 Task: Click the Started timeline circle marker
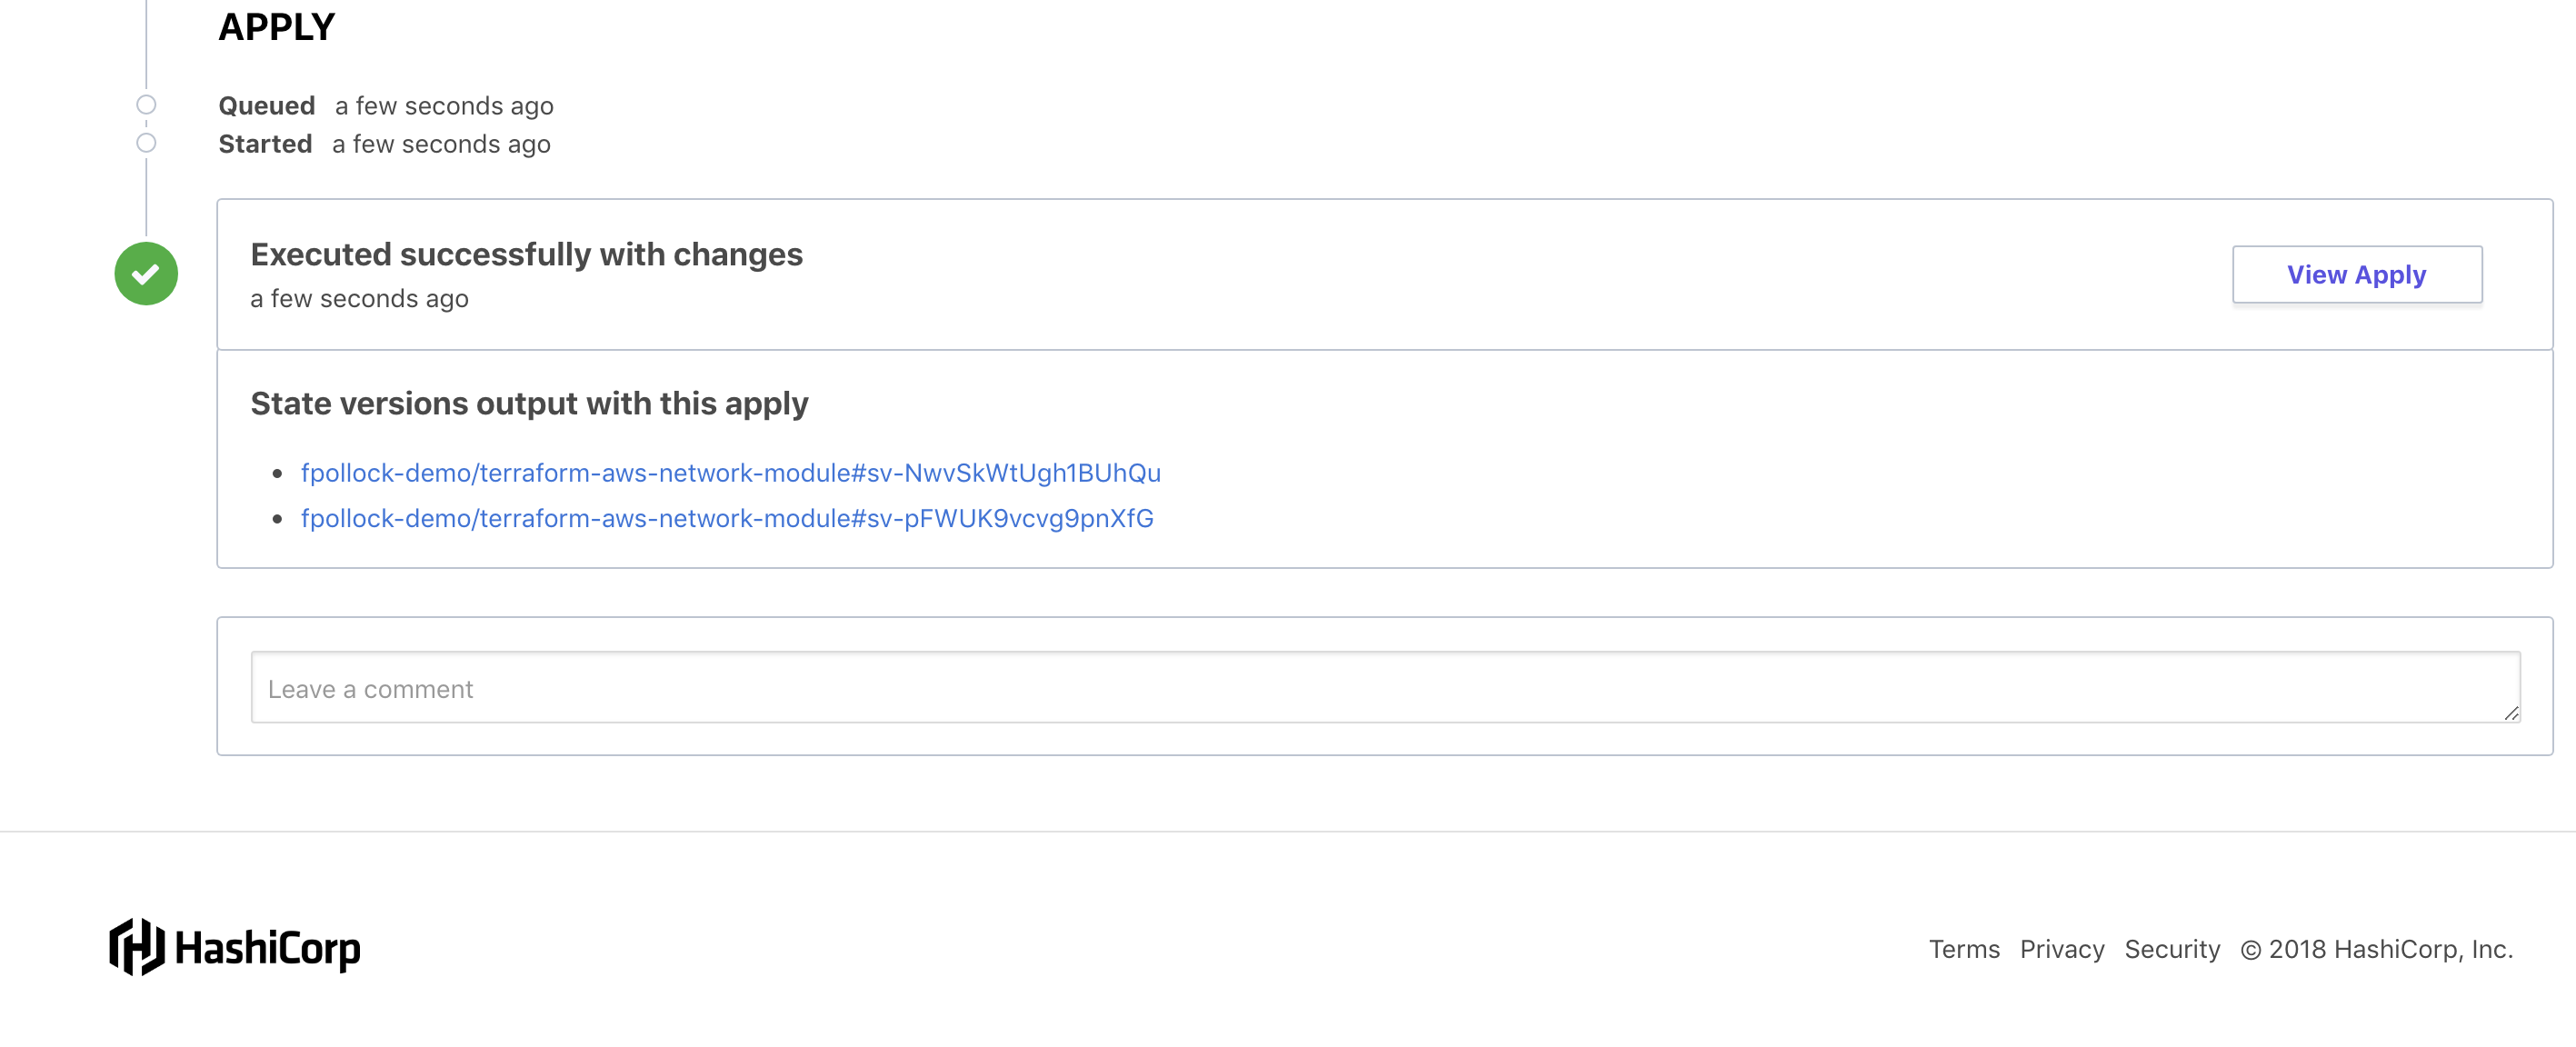146,143
